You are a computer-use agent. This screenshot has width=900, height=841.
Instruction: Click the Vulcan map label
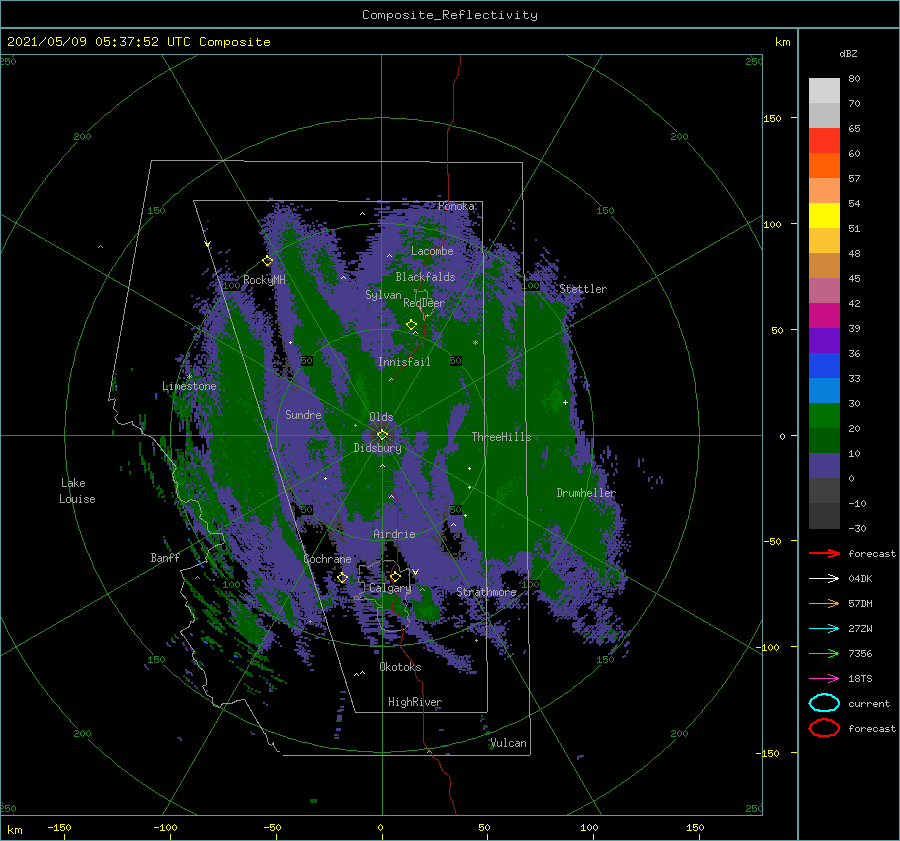pyautogui.click(x=509, y=743)
